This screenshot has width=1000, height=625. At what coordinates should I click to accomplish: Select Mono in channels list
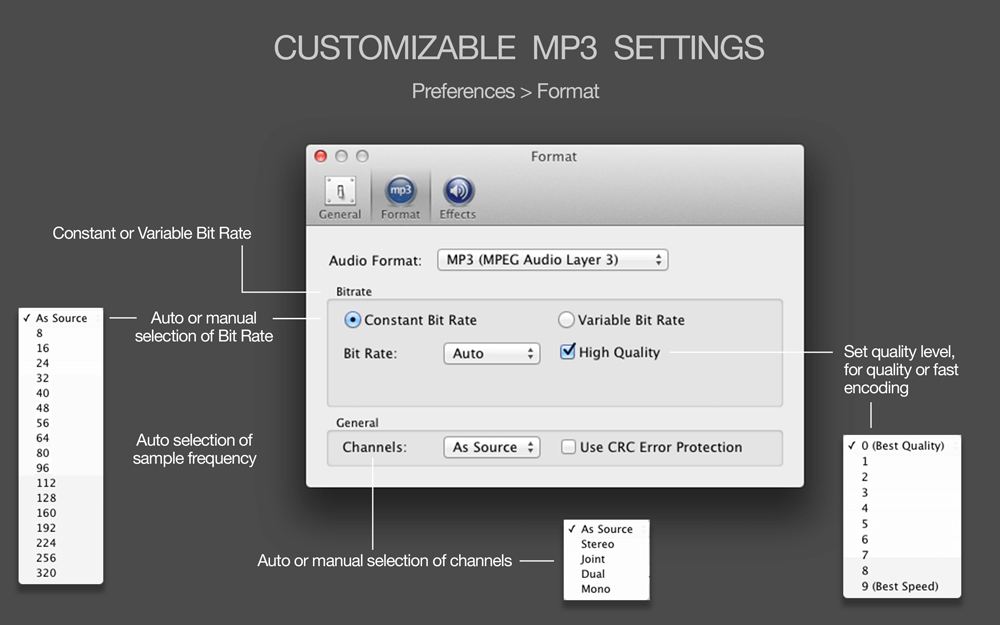click(x=607, y=589)
